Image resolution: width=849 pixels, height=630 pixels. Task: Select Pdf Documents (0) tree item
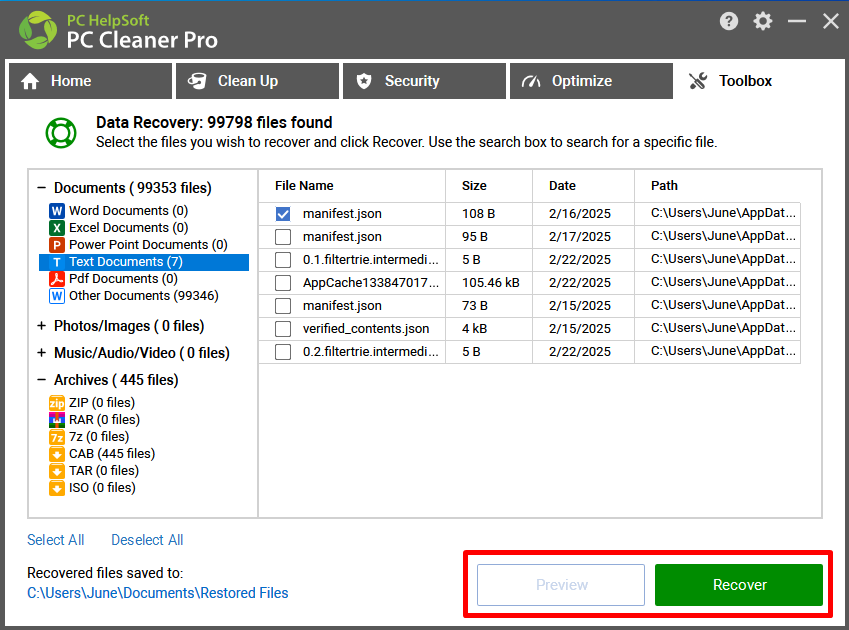(123, 279)
